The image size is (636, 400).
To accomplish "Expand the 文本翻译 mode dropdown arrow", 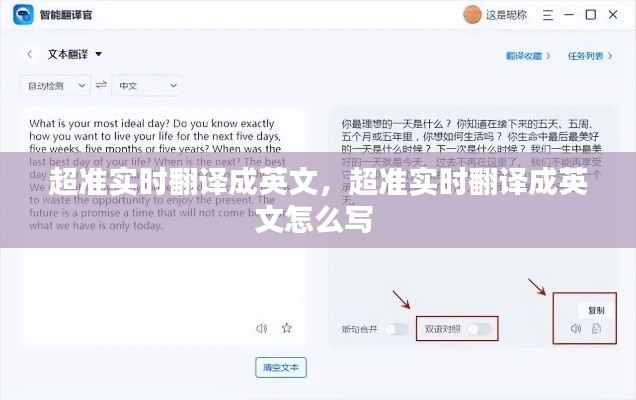I will tap(99, 54).
